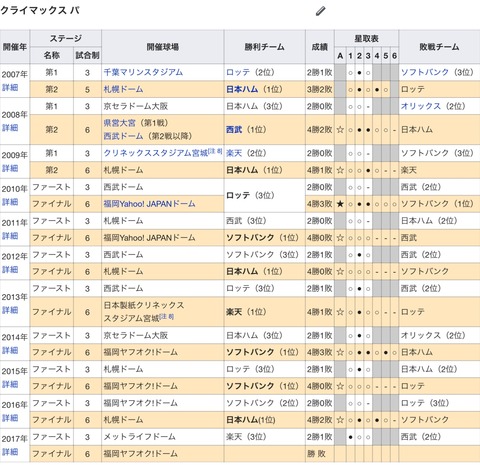Select the 成績 column header
Image resolution: width=480 pixels, height=465 pixels.
point(320,47)
